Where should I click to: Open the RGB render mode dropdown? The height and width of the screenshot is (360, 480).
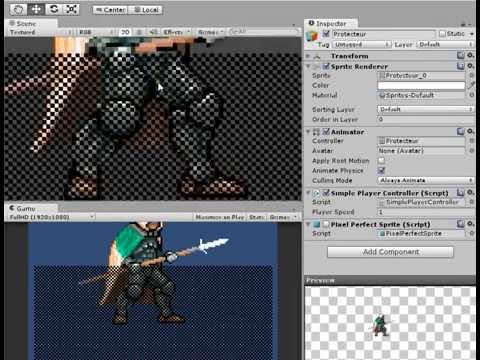click(x=97, y=32)
